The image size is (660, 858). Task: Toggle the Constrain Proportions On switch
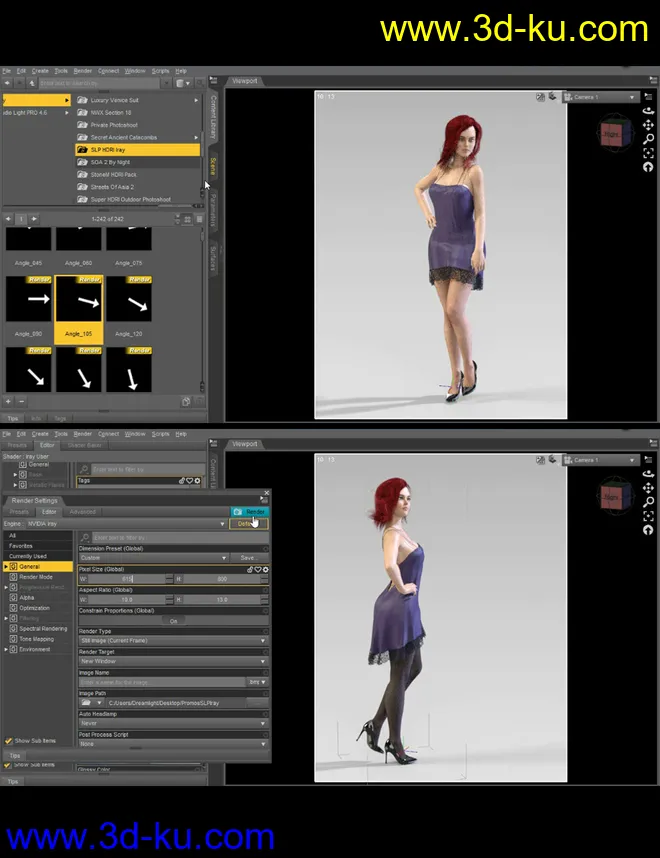(172, 620)
